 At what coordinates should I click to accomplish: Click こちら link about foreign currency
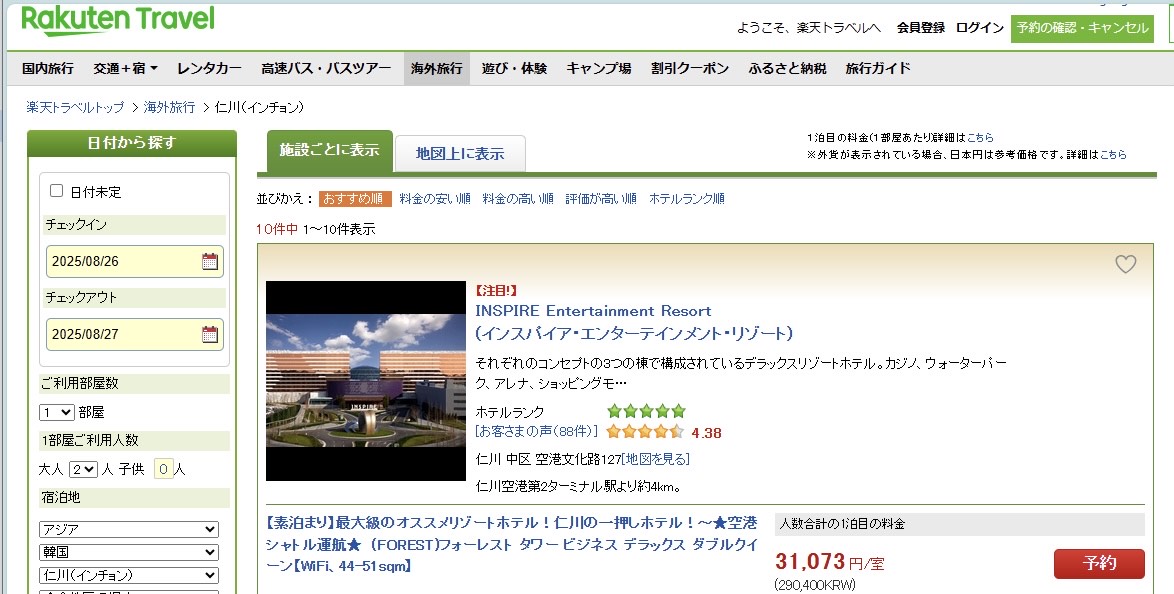(1113, 154)
